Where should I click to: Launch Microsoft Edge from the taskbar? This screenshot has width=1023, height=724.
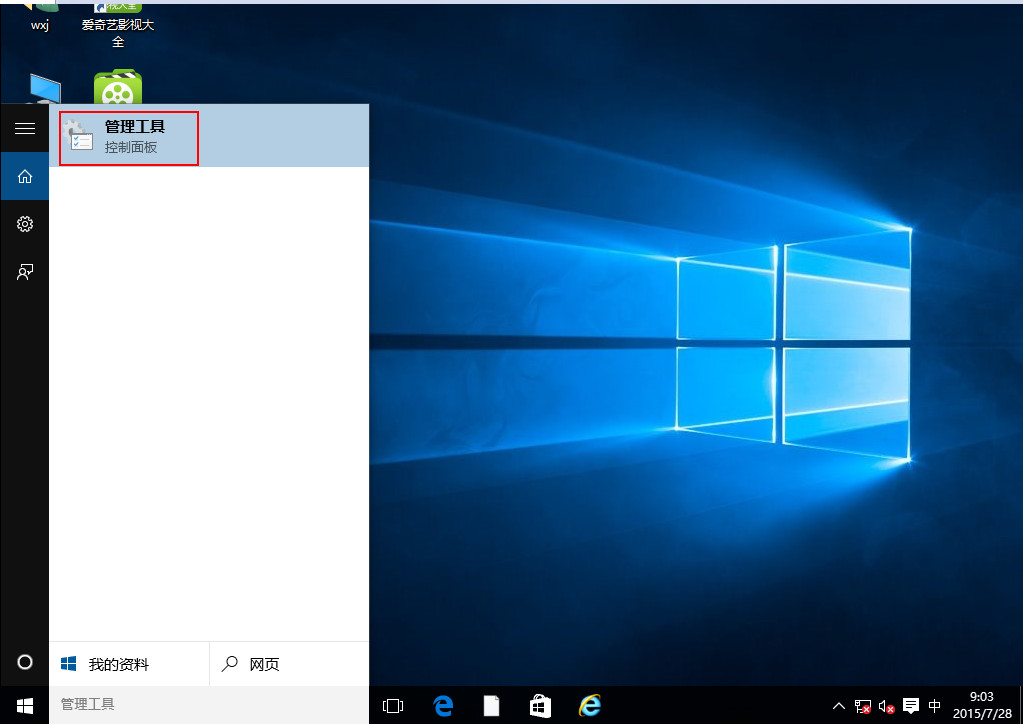pos(443,706)
